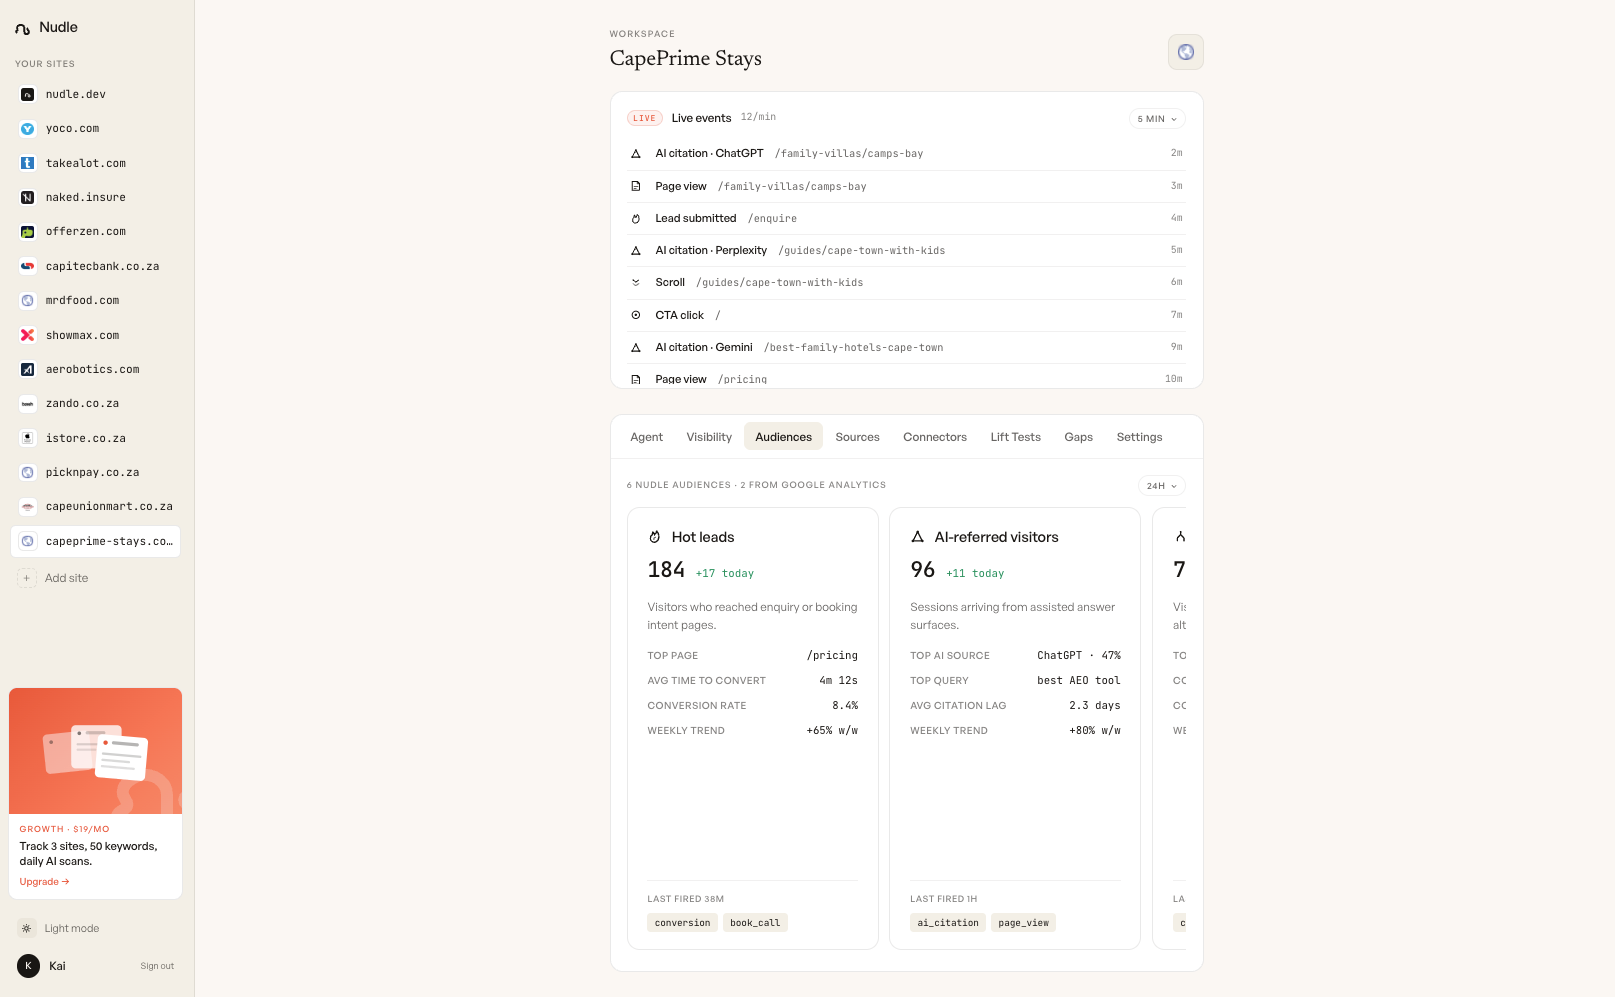Toggle Light mode
Screen dimensions: 1615x997
(59, 929)
